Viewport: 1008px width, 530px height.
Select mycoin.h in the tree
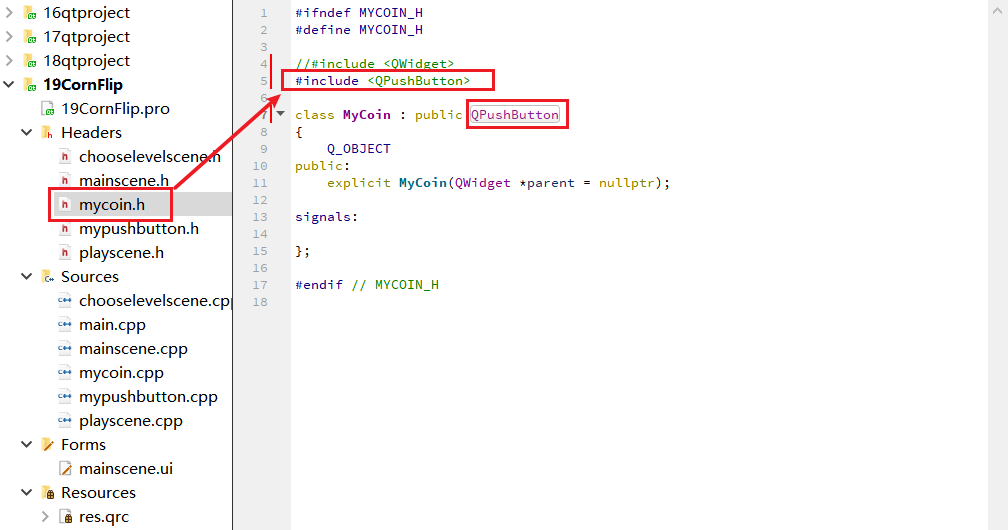tap(112, 205)
